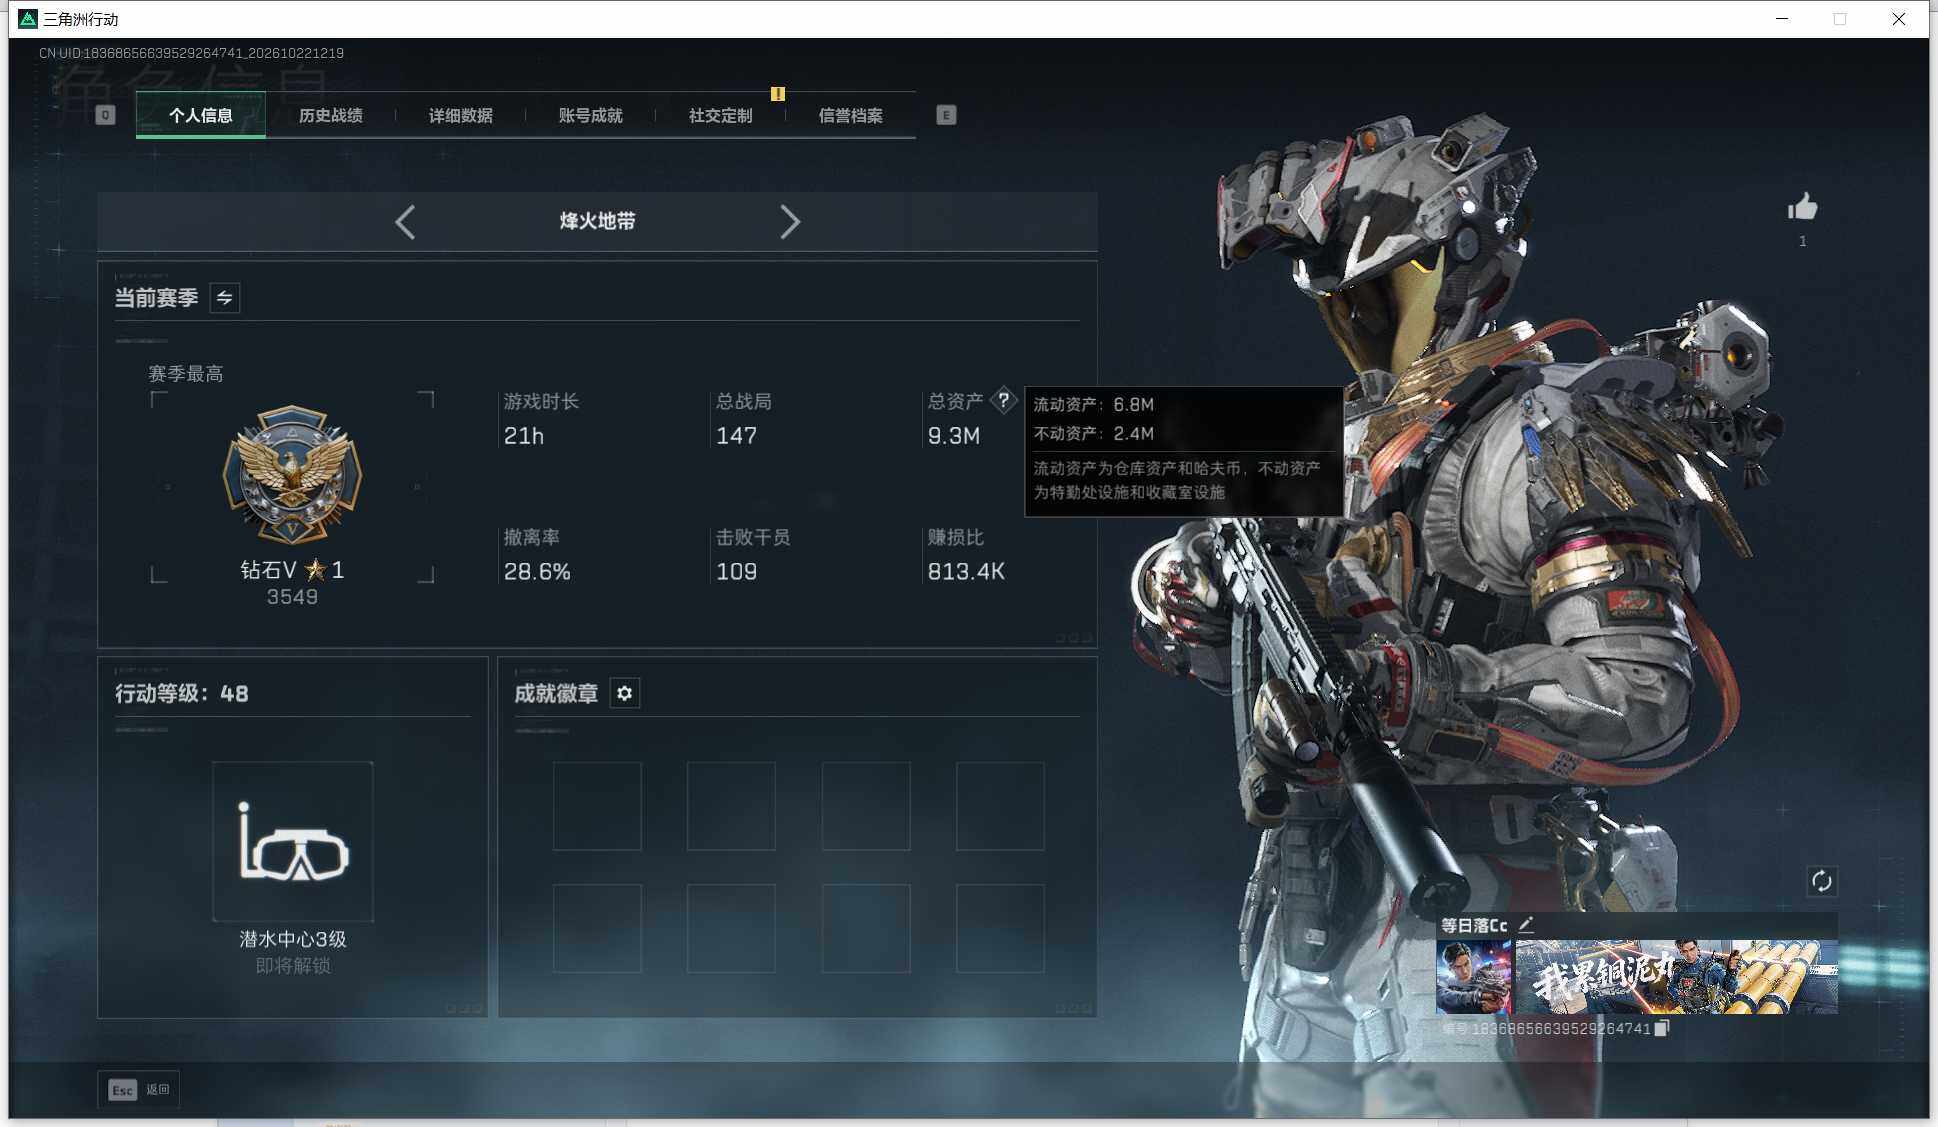Screen dimensions: 1938x1127
Task: Click the diamond V rank badge emblem
Action: click(292, 474)
